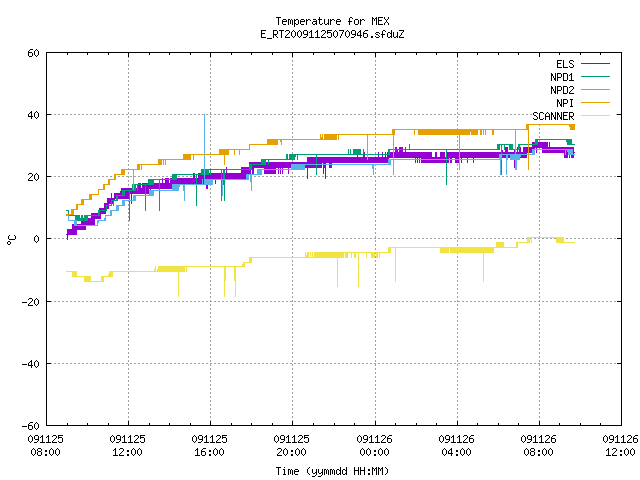Click the filename subtitle E_RT20091125070946.sfduZ
640x480 pixels.
pos(332,34)
